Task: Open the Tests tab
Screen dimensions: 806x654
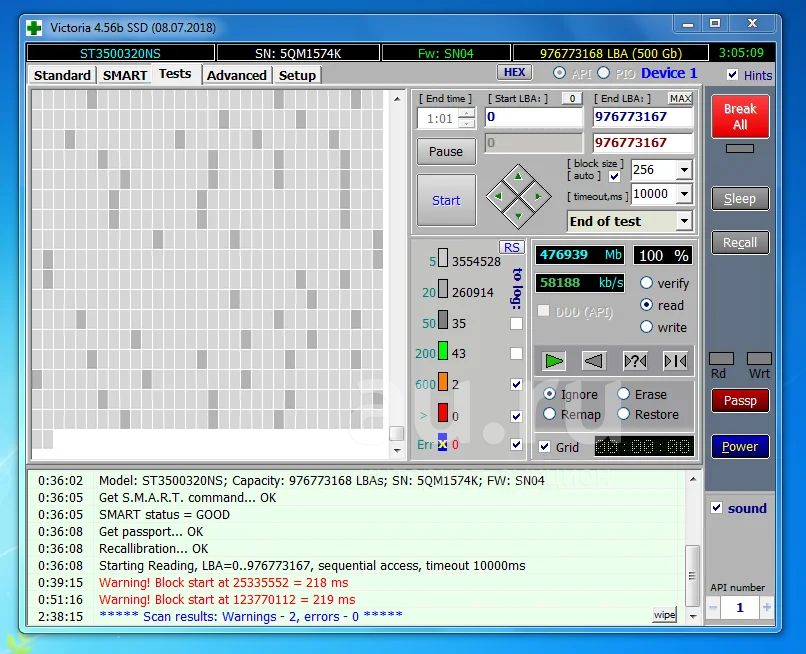Action: pos(175,74)
